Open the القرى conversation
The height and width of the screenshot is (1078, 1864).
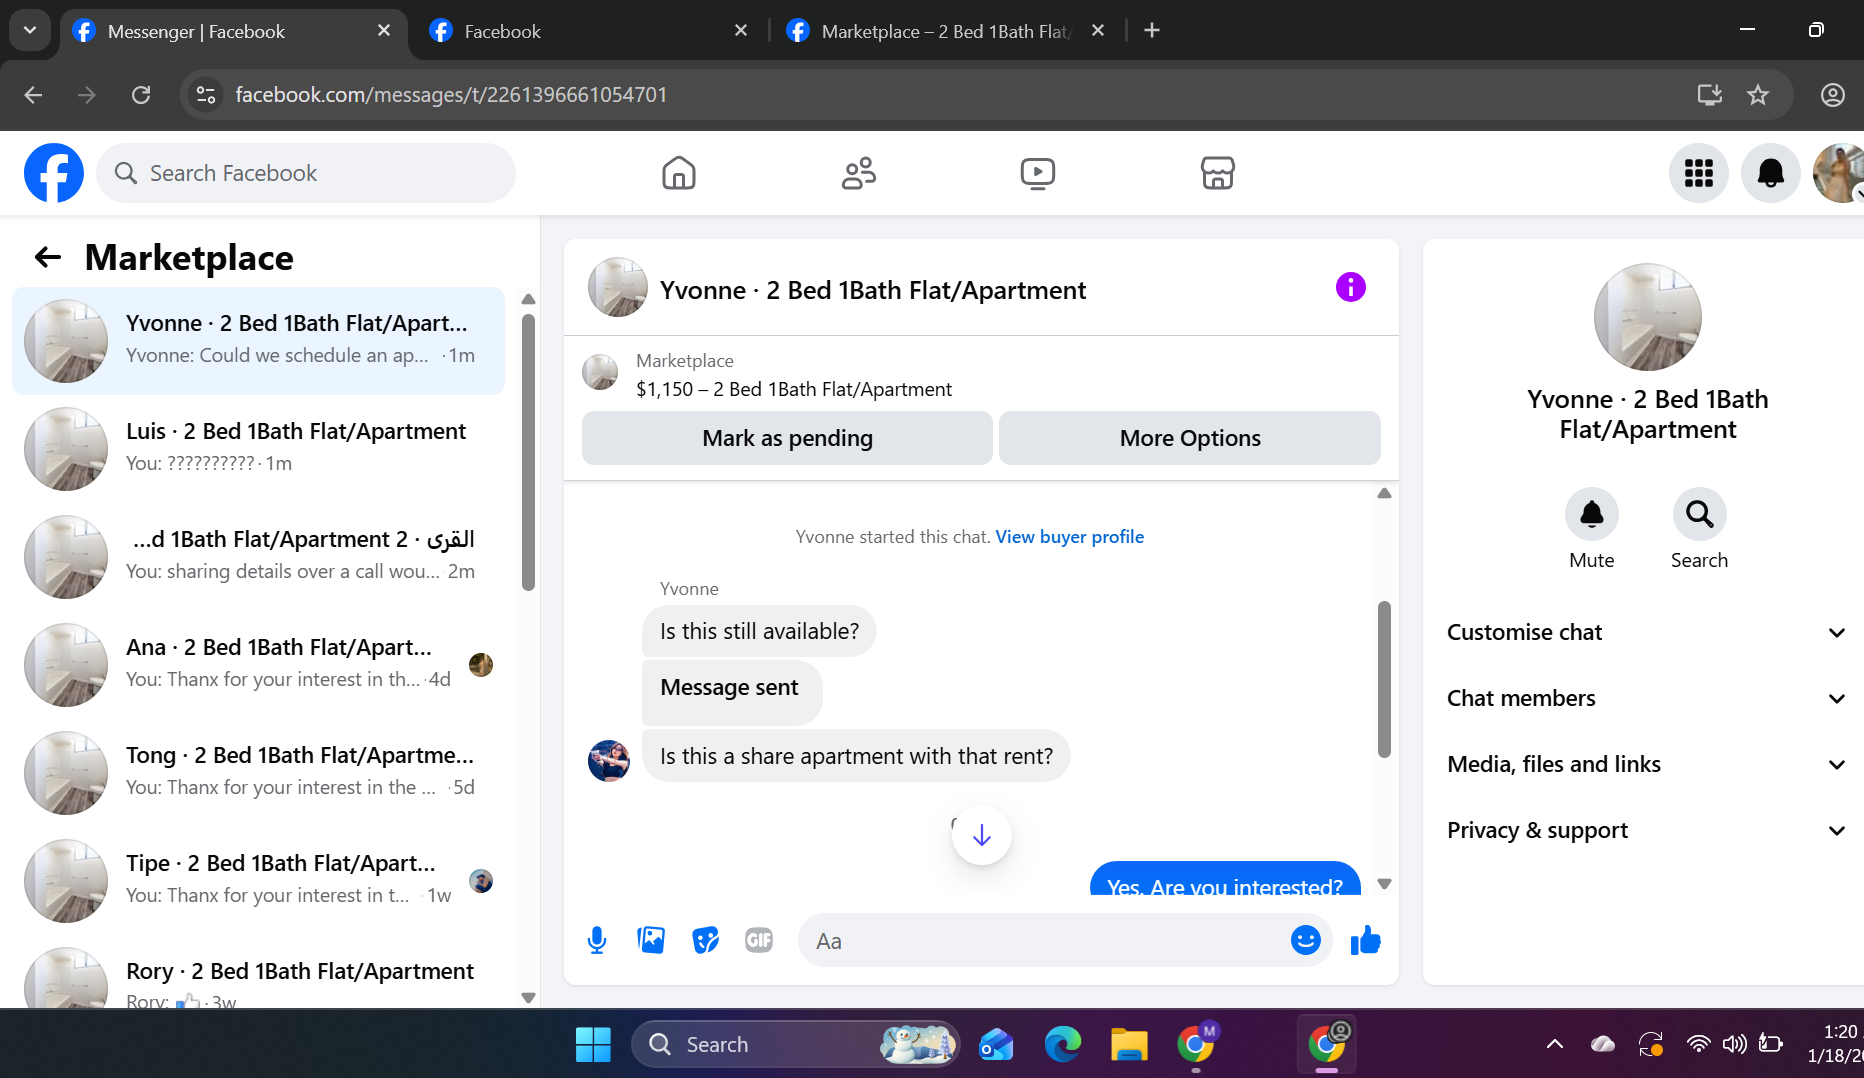click(258, 556)
